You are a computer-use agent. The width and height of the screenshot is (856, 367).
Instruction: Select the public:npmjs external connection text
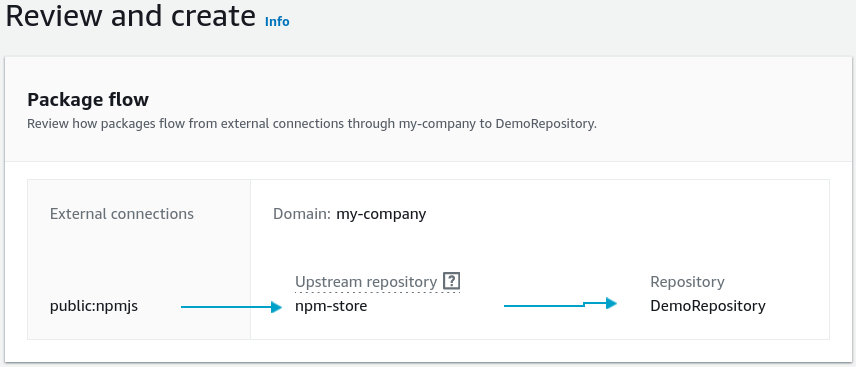click(94, 306)
